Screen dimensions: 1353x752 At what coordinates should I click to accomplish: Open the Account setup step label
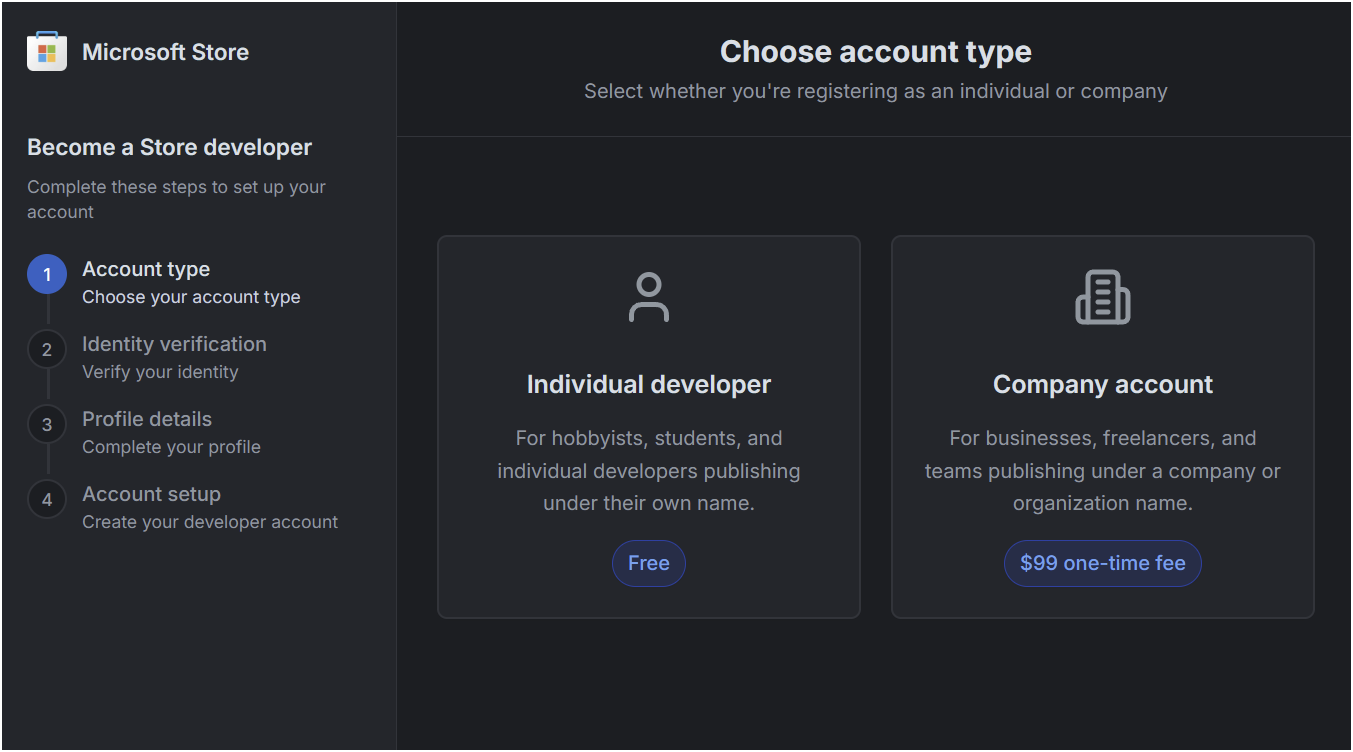(x=151, y=494)
